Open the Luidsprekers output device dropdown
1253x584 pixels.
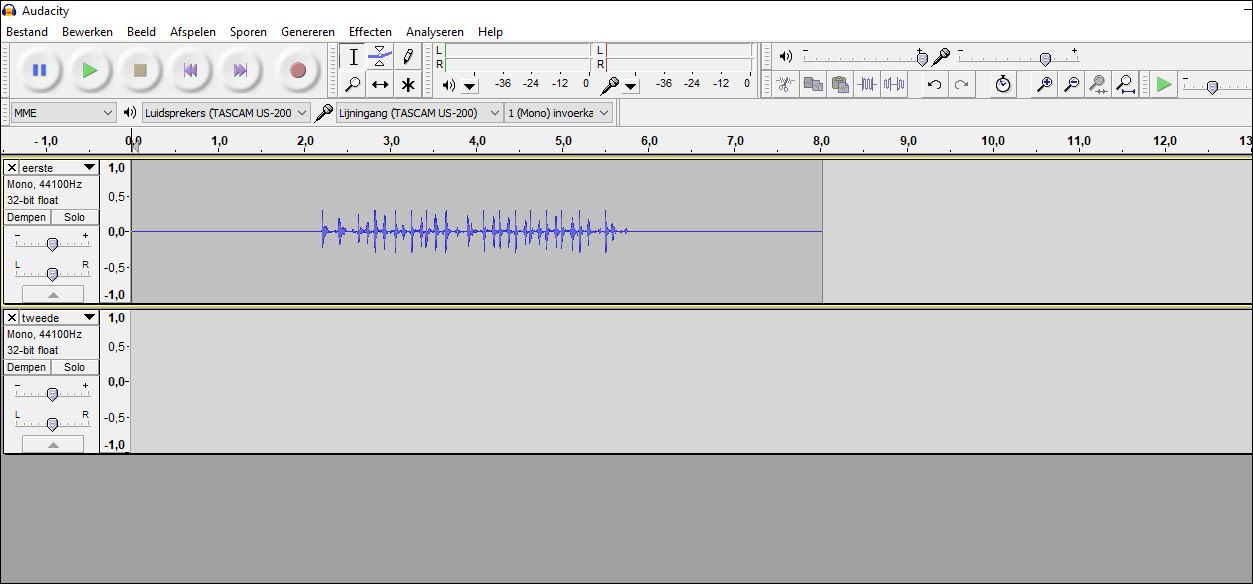tap(226, 113)
